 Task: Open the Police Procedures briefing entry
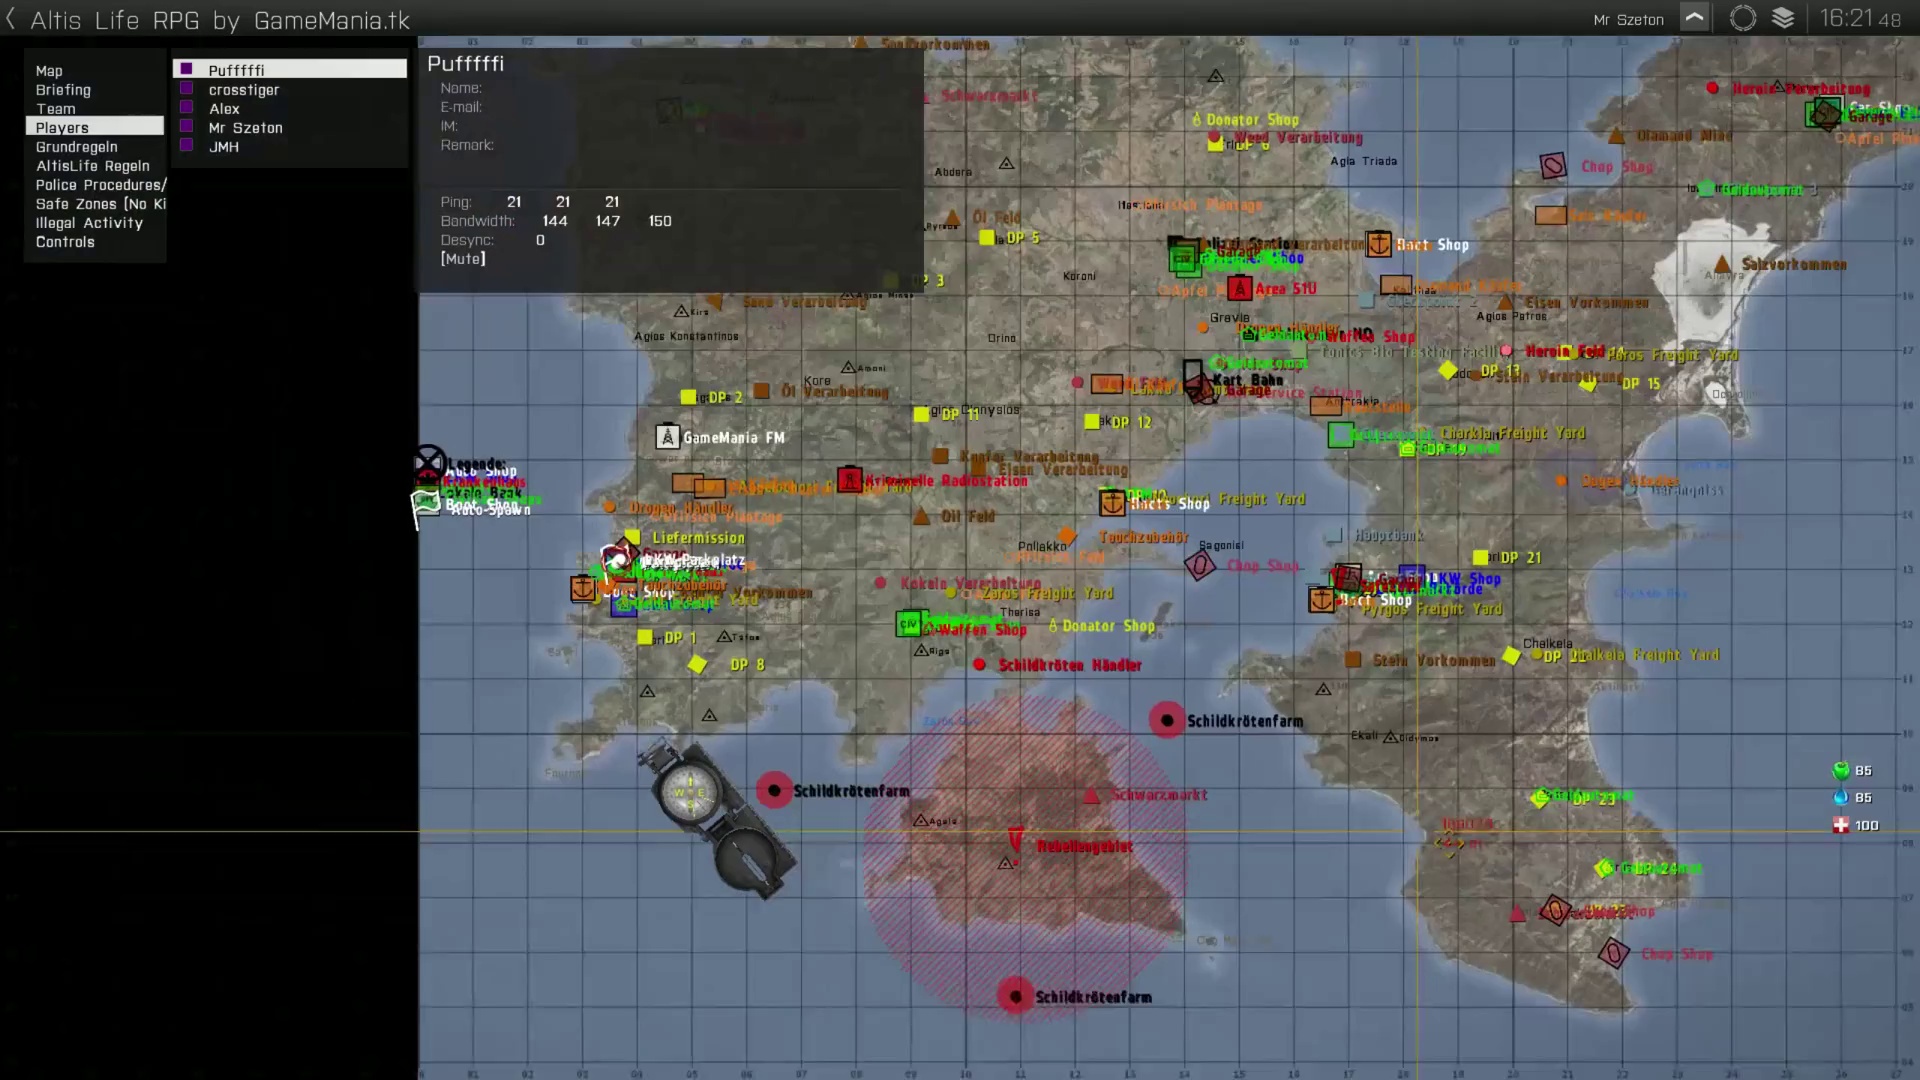click(100, 185)
